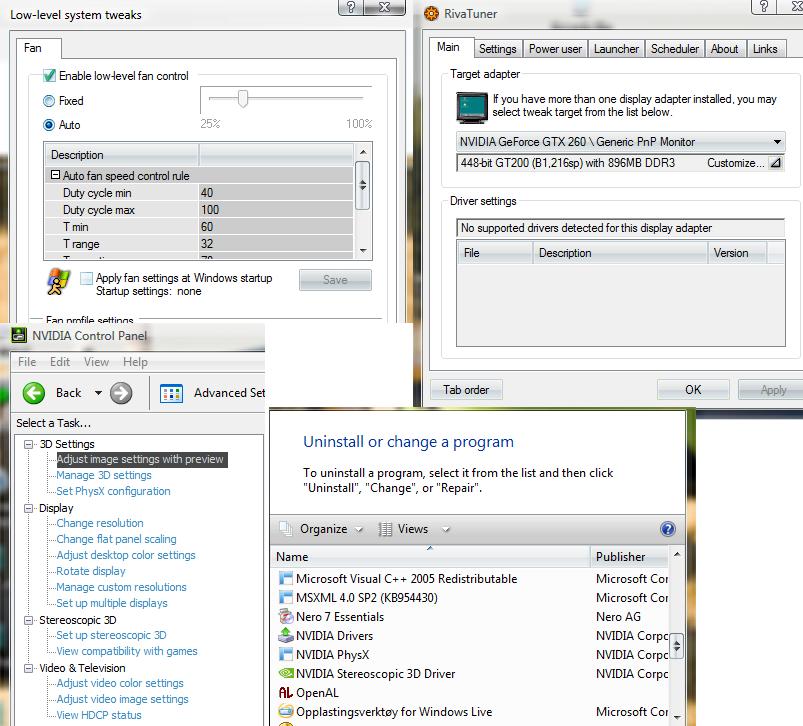Click the monitor icon in Target adapter

pyautogui.click(x=472, y=107)
